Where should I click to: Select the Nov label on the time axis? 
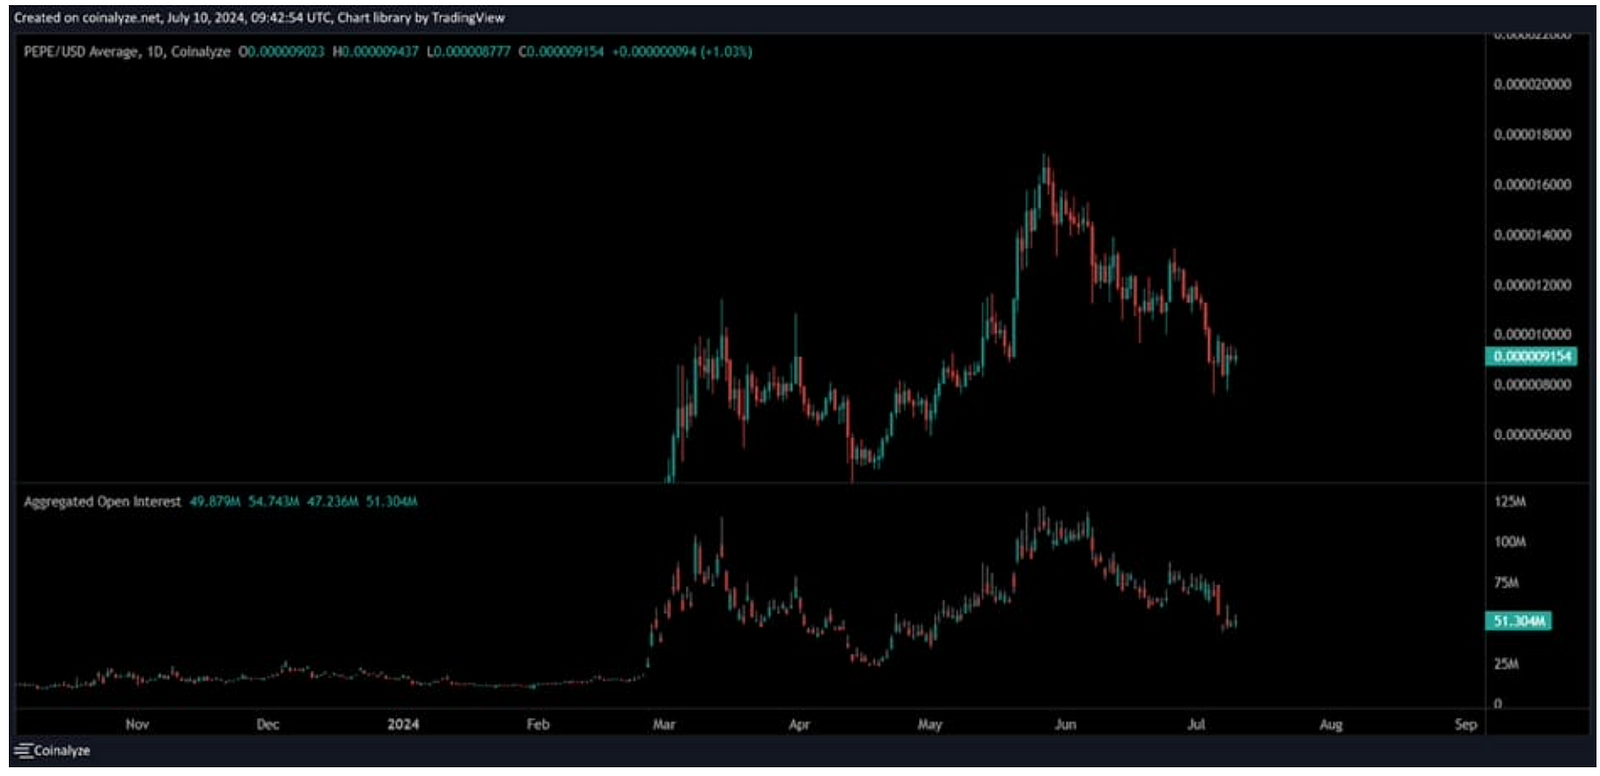point(137,724)
